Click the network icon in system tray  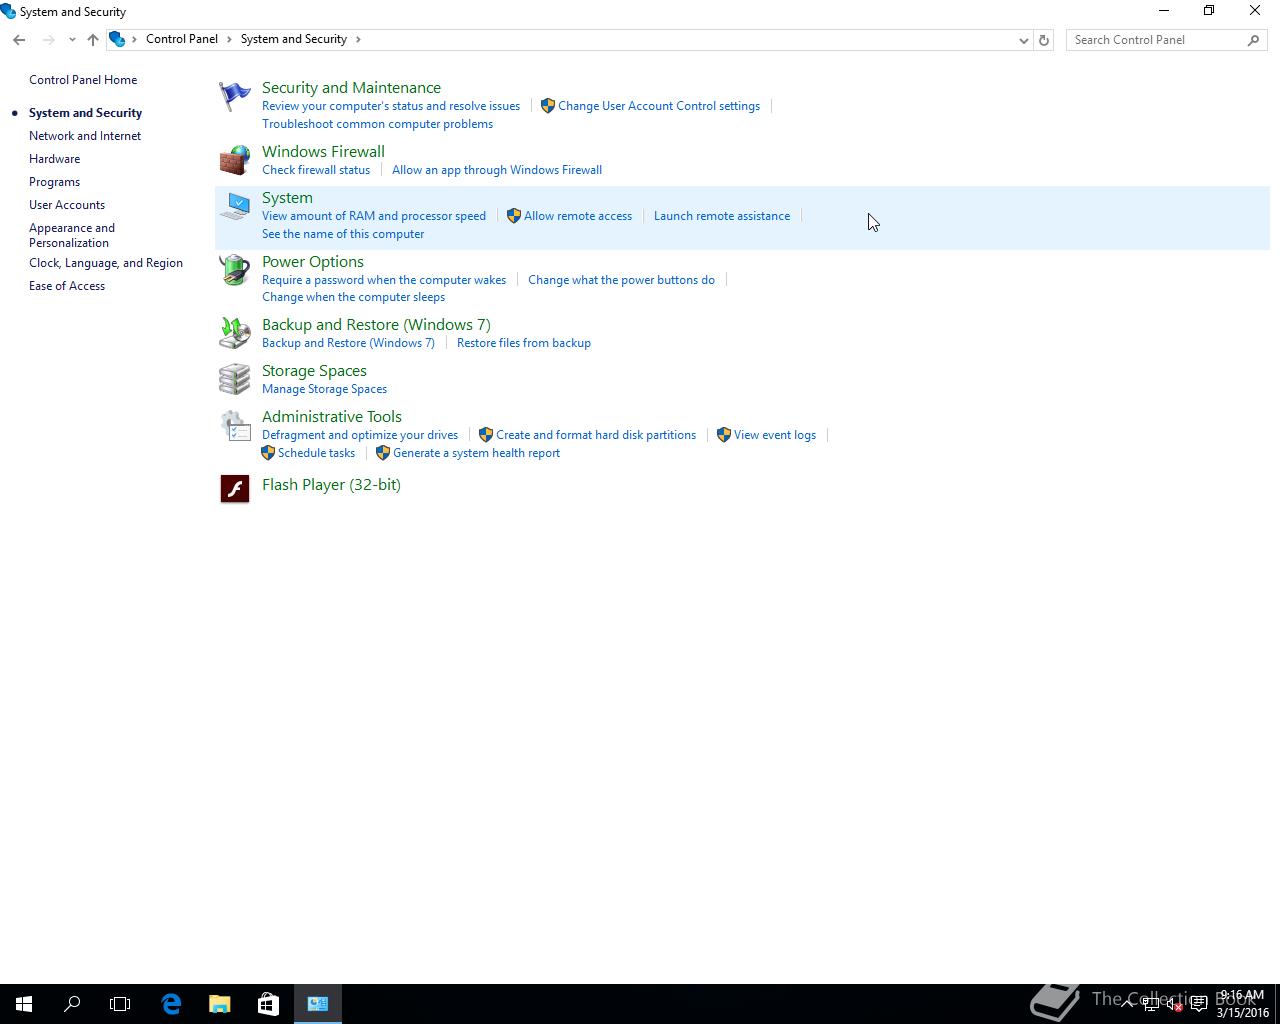[x=1151, y=1004]
